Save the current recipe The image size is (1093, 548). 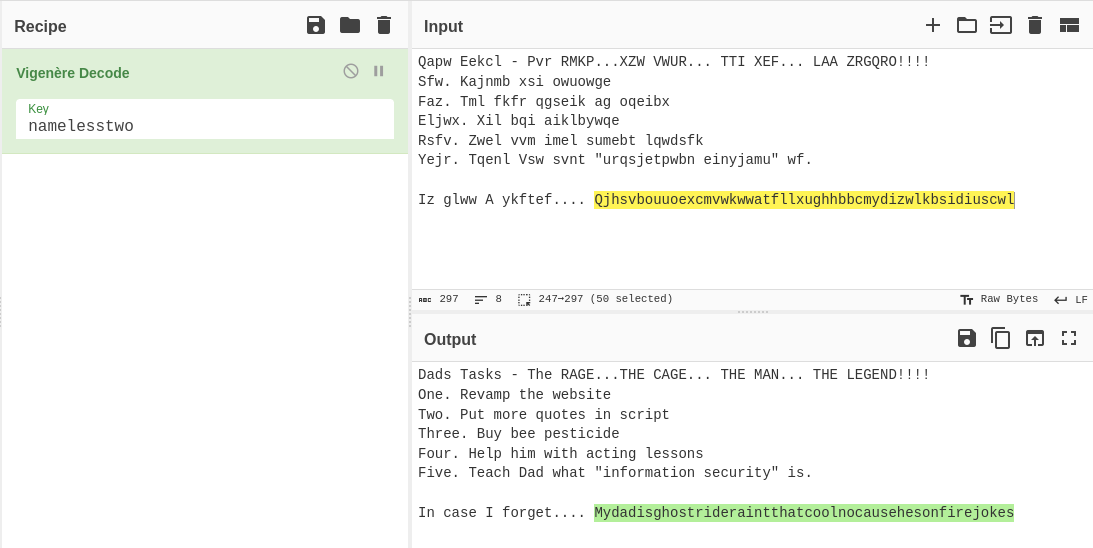tap(316, 25)
